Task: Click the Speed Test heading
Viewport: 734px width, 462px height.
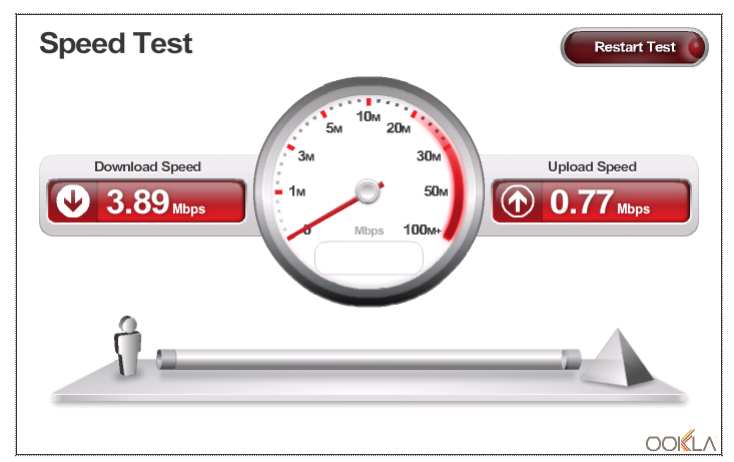Action: (116, 44)
